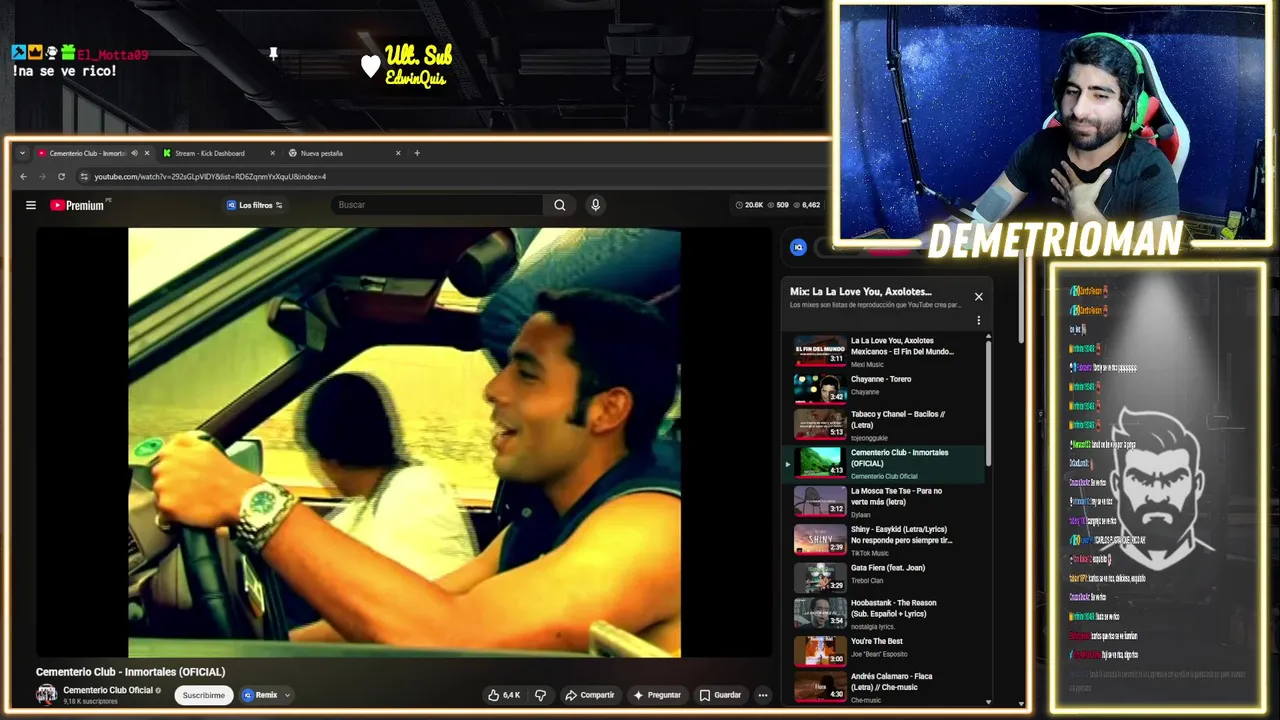Select Shiny - Easykid playlist item
1280x720 pixels.
[x=888, y=540]
